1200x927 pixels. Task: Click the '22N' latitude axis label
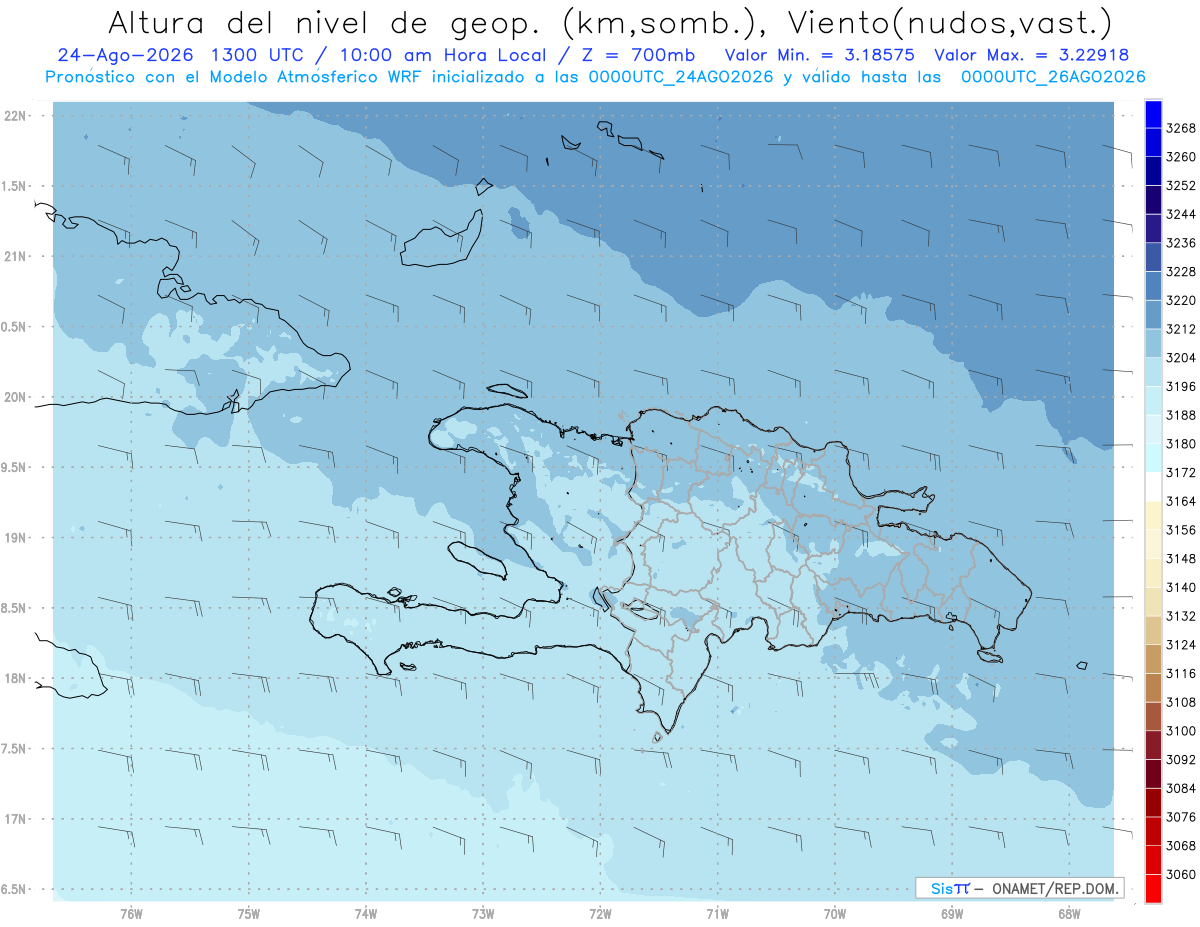point(16,115)
